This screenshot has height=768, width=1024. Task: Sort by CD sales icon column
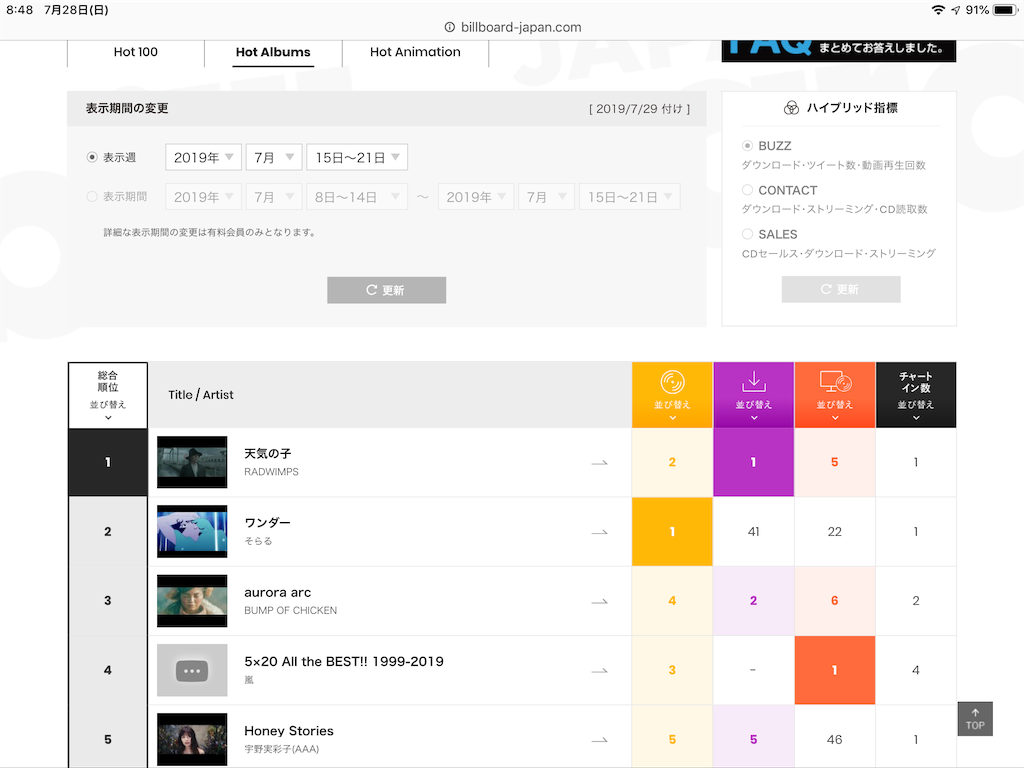[672, 395]
